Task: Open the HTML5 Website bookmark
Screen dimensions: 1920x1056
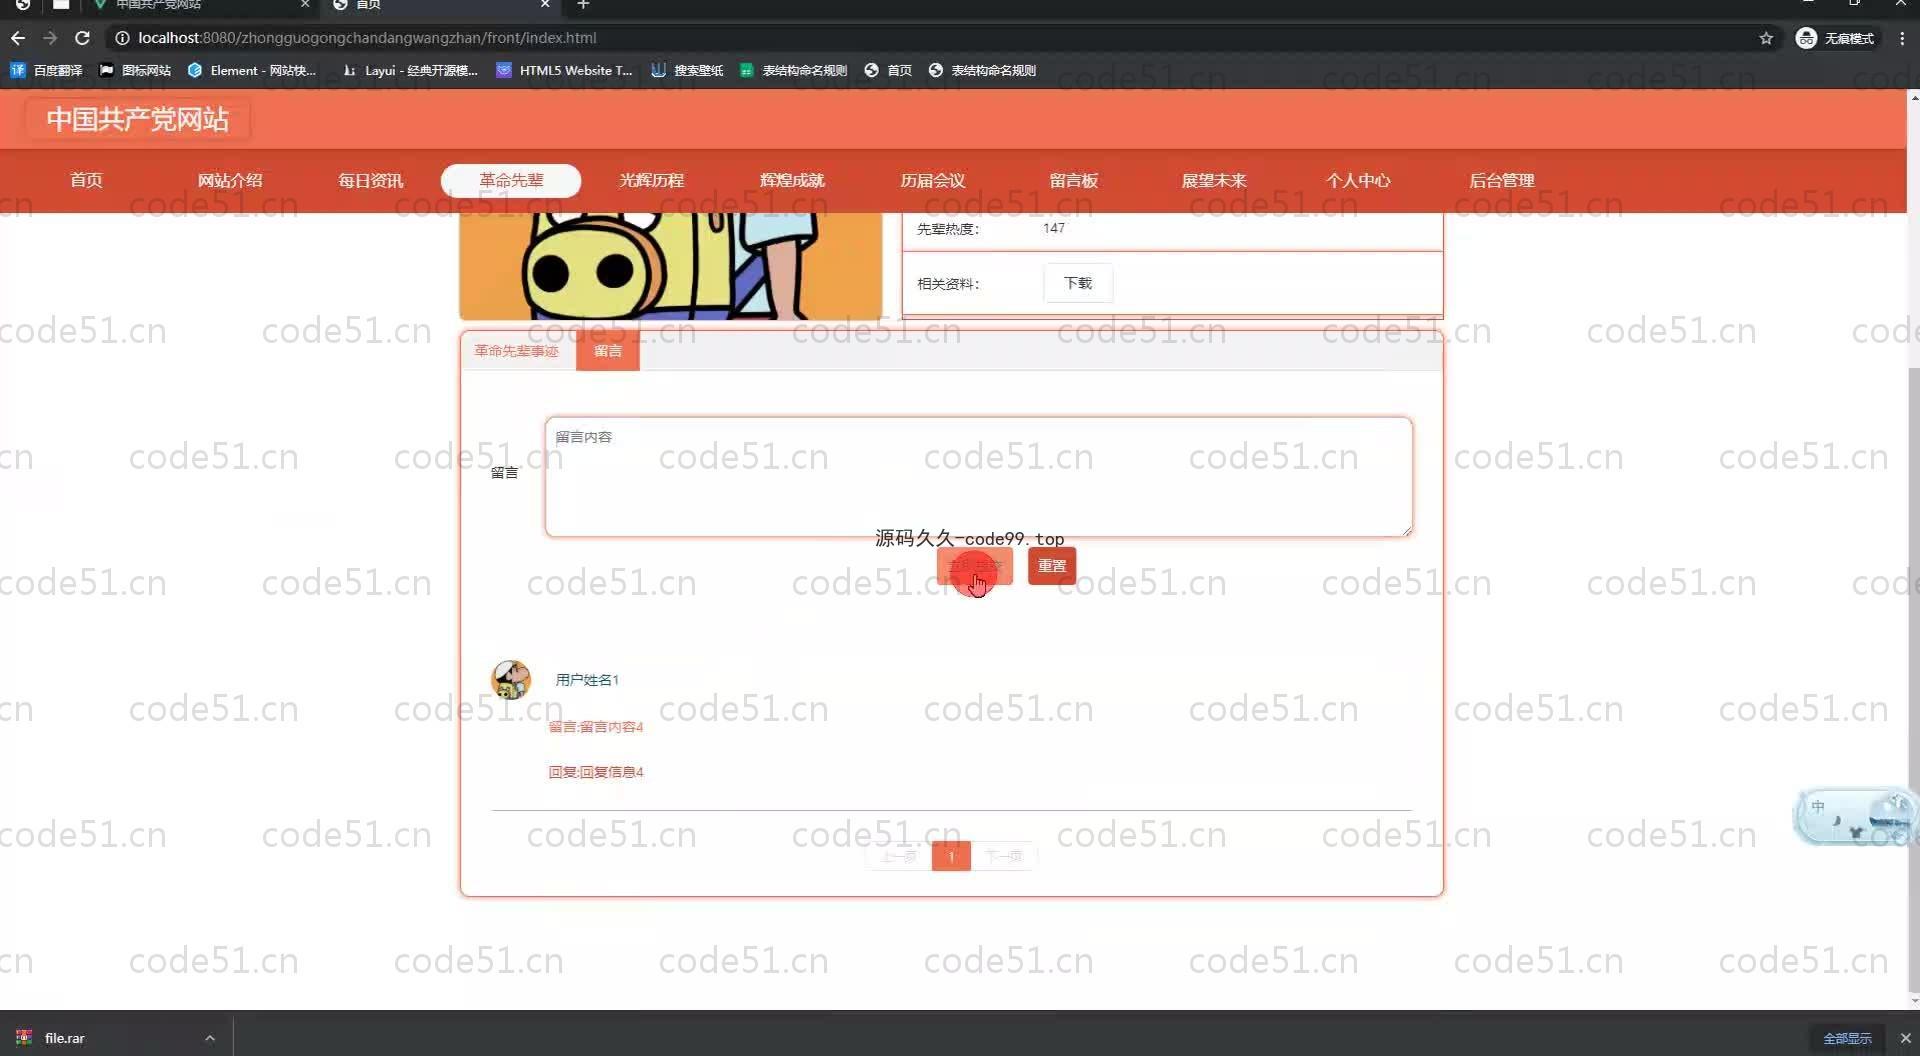Action: click(x=565, y=70)
